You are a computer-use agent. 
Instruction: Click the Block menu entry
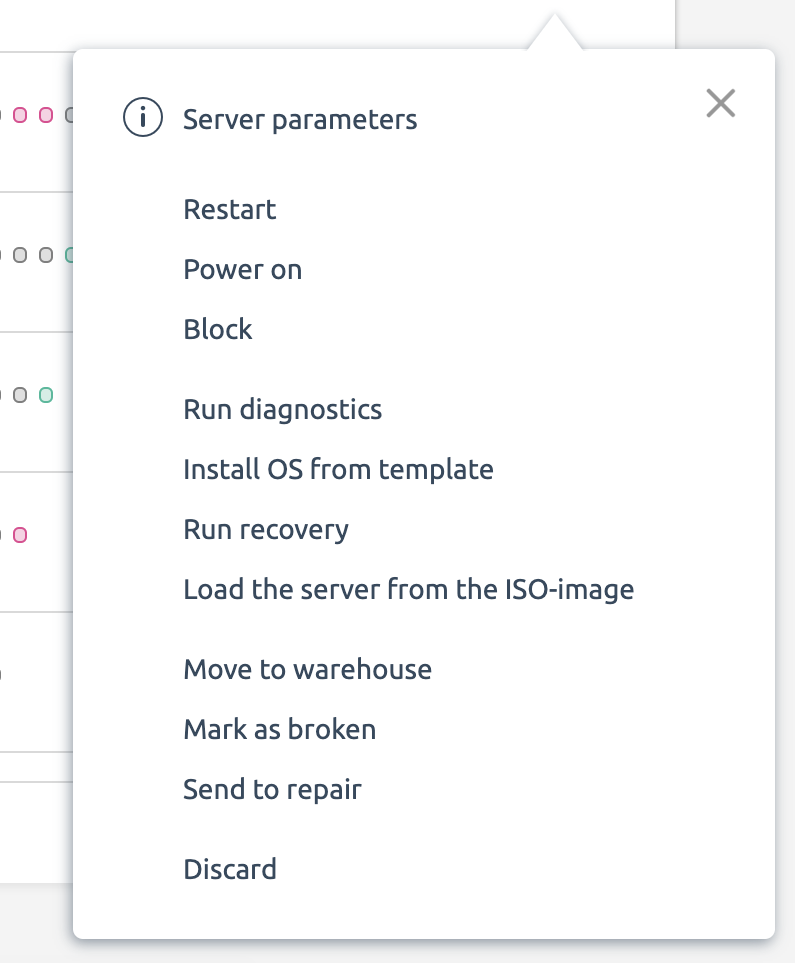[x=217, y=329]
